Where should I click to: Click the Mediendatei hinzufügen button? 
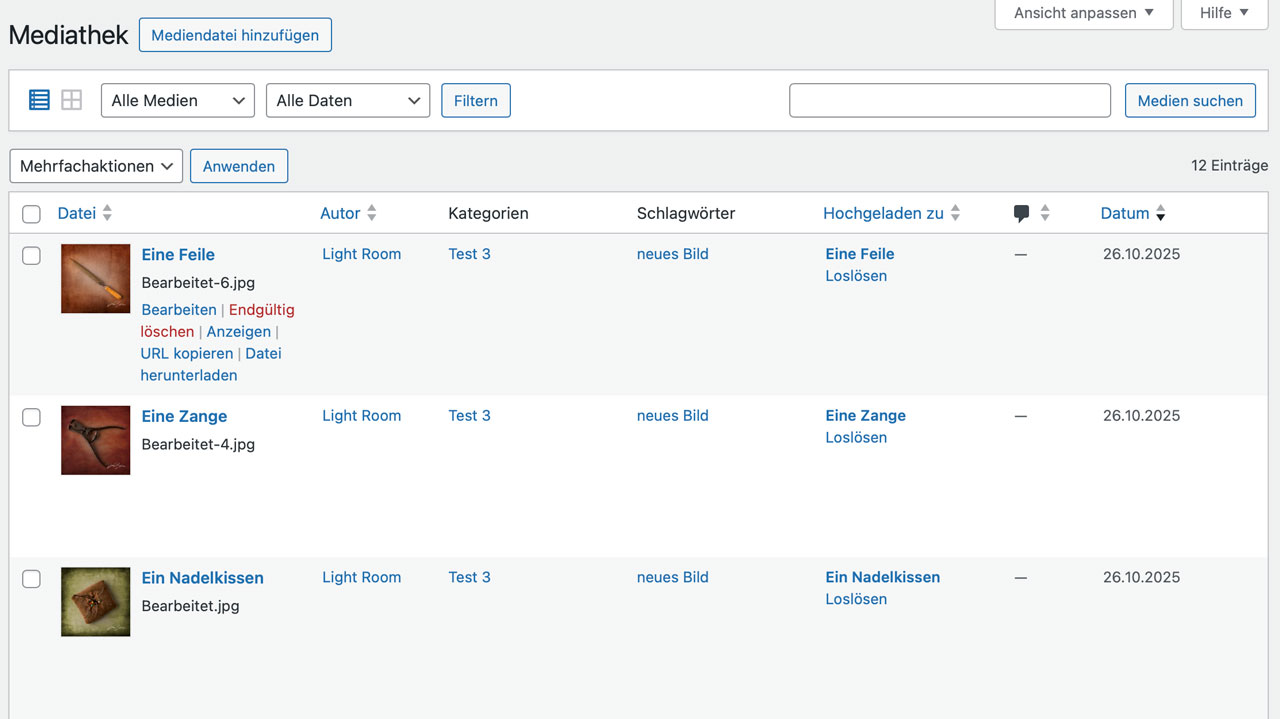tap(235, 35)
